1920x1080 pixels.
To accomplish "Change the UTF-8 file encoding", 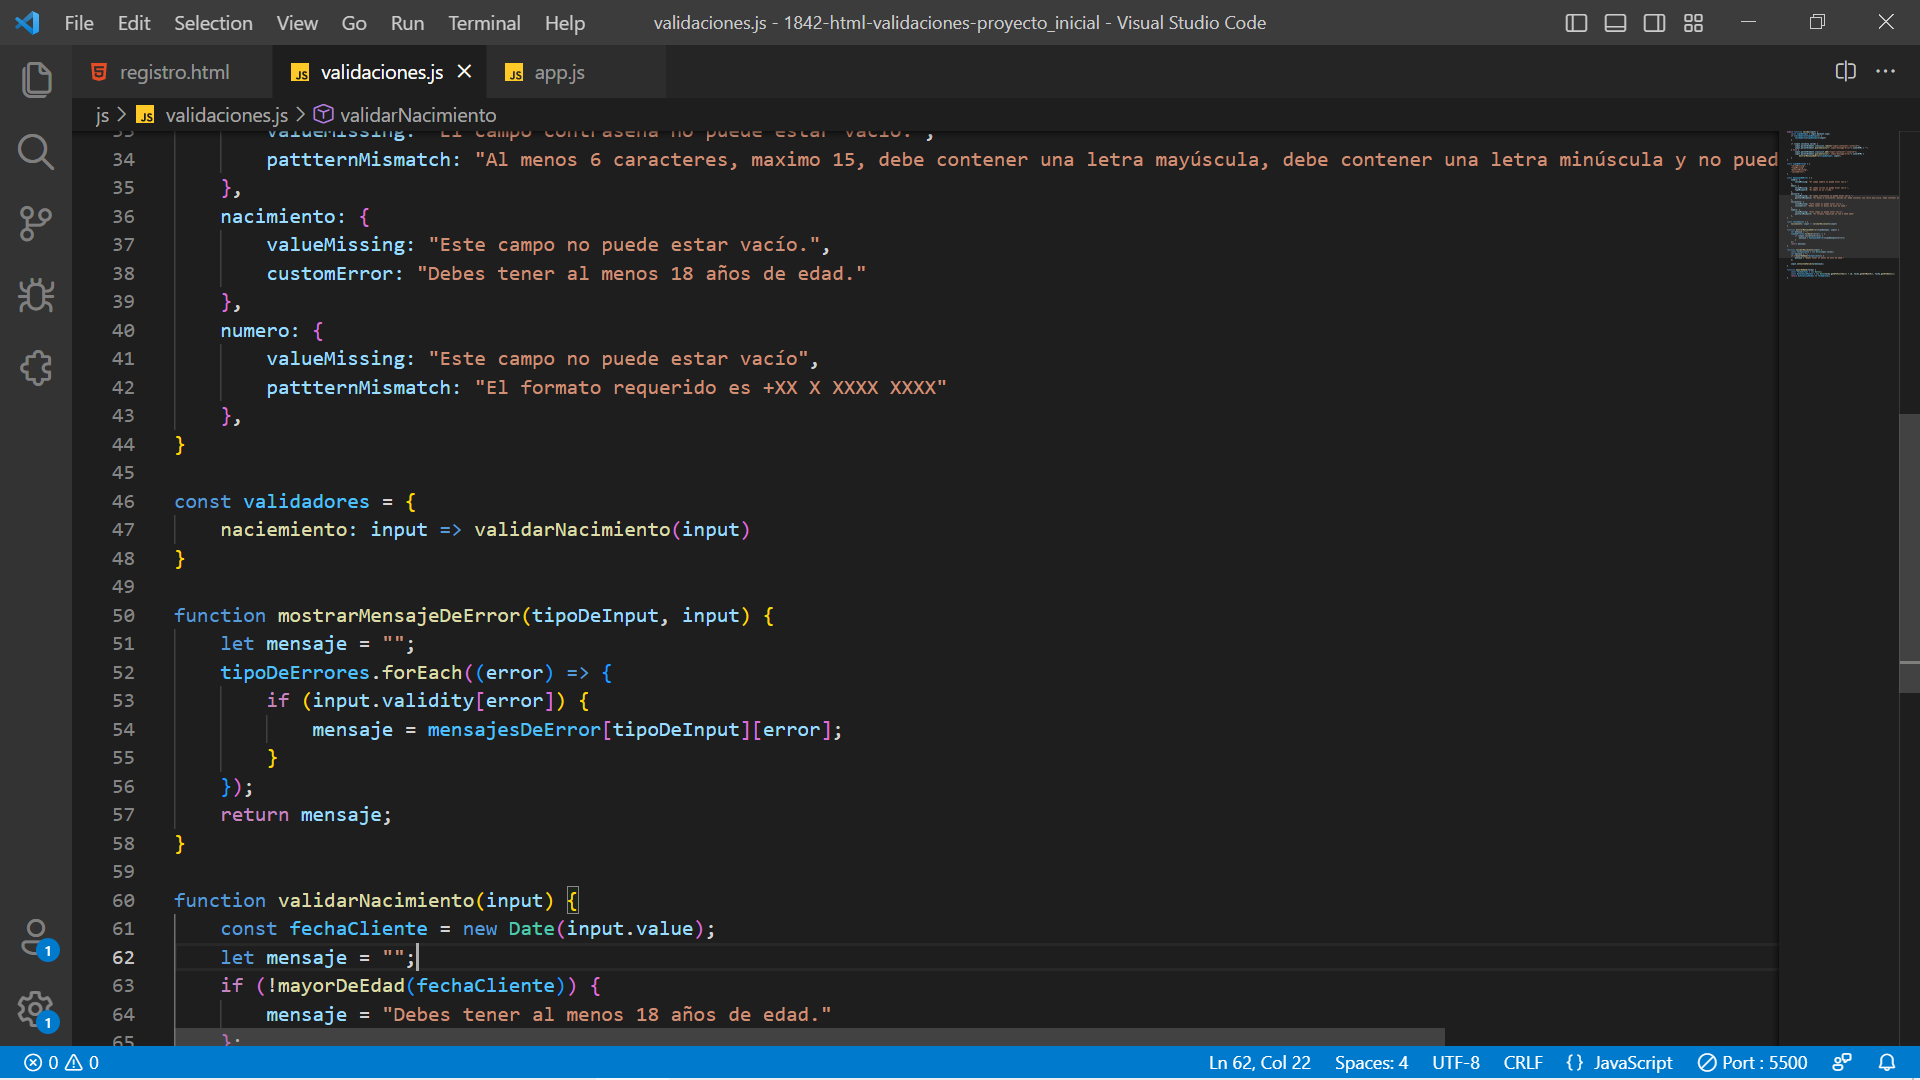I will (1456, 1063).
